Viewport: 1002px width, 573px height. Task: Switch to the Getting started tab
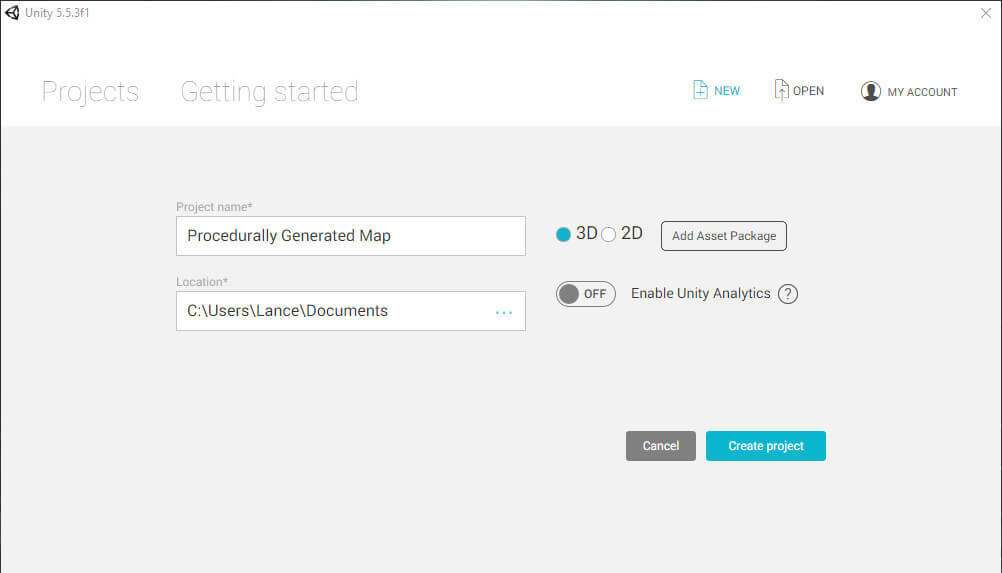[269, 92]
